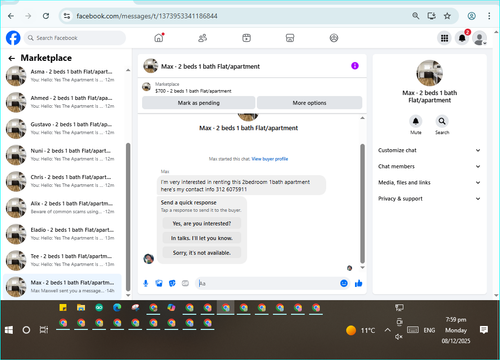Open the Windows Start button
This screenshot has width=500, height=360.
(x=9, y=330)
